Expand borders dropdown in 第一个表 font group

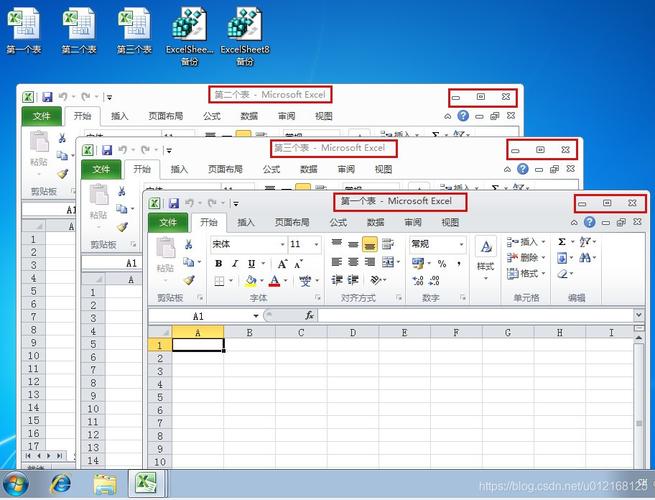(x=231, y=281)
